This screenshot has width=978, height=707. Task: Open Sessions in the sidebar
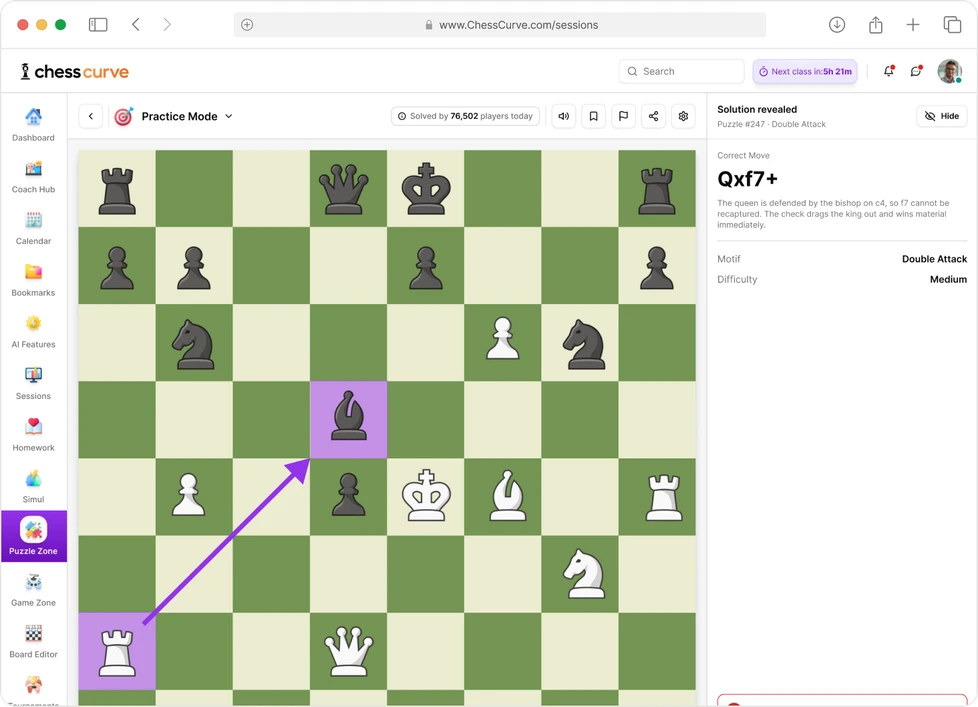pos(33,384)
